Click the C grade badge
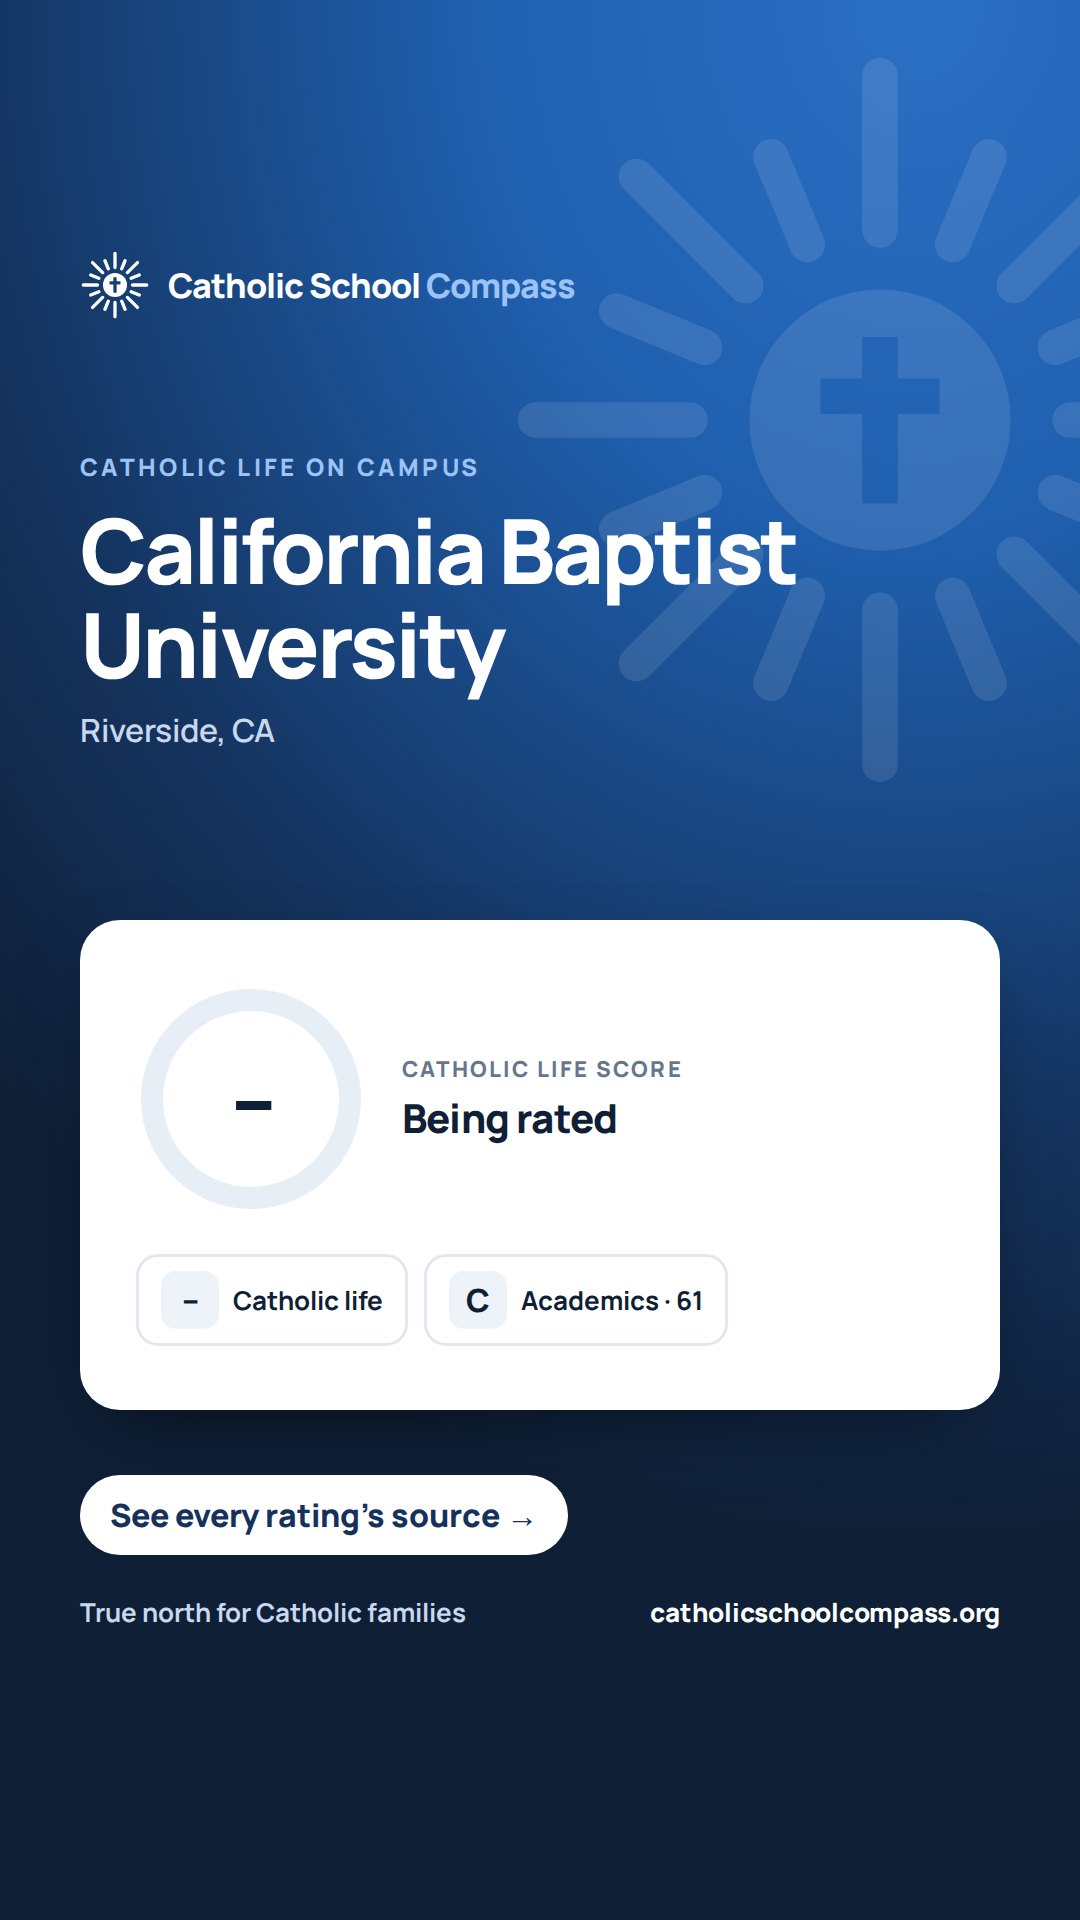Viewport: 1080px width, 1920px height. pyautogui.click(x=478, y=1300)
